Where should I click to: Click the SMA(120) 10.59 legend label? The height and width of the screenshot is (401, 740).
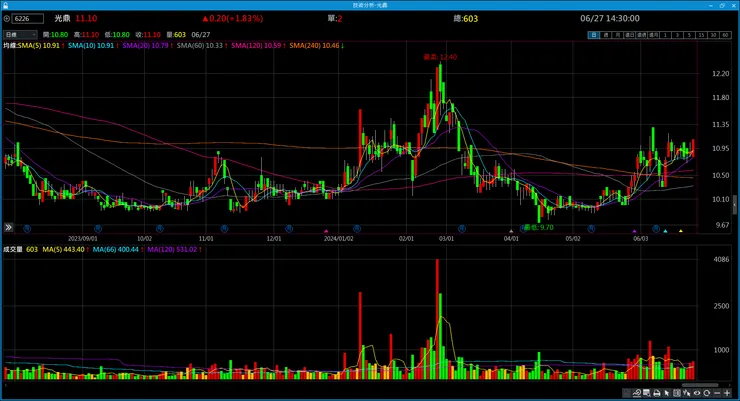(x=256, y=46)
